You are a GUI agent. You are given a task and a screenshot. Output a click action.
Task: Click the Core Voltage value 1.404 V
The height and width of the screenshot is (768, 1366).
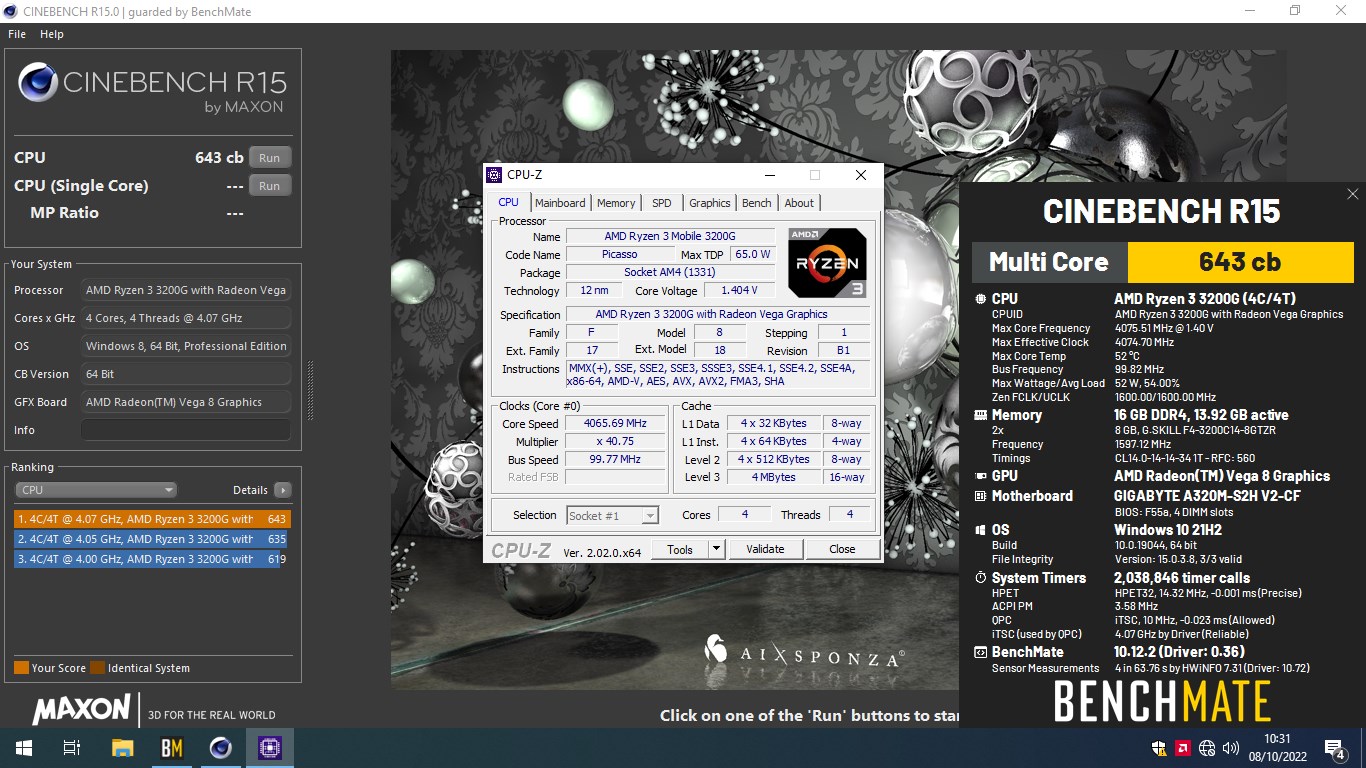pyautogui.click(x=739, y=291)
